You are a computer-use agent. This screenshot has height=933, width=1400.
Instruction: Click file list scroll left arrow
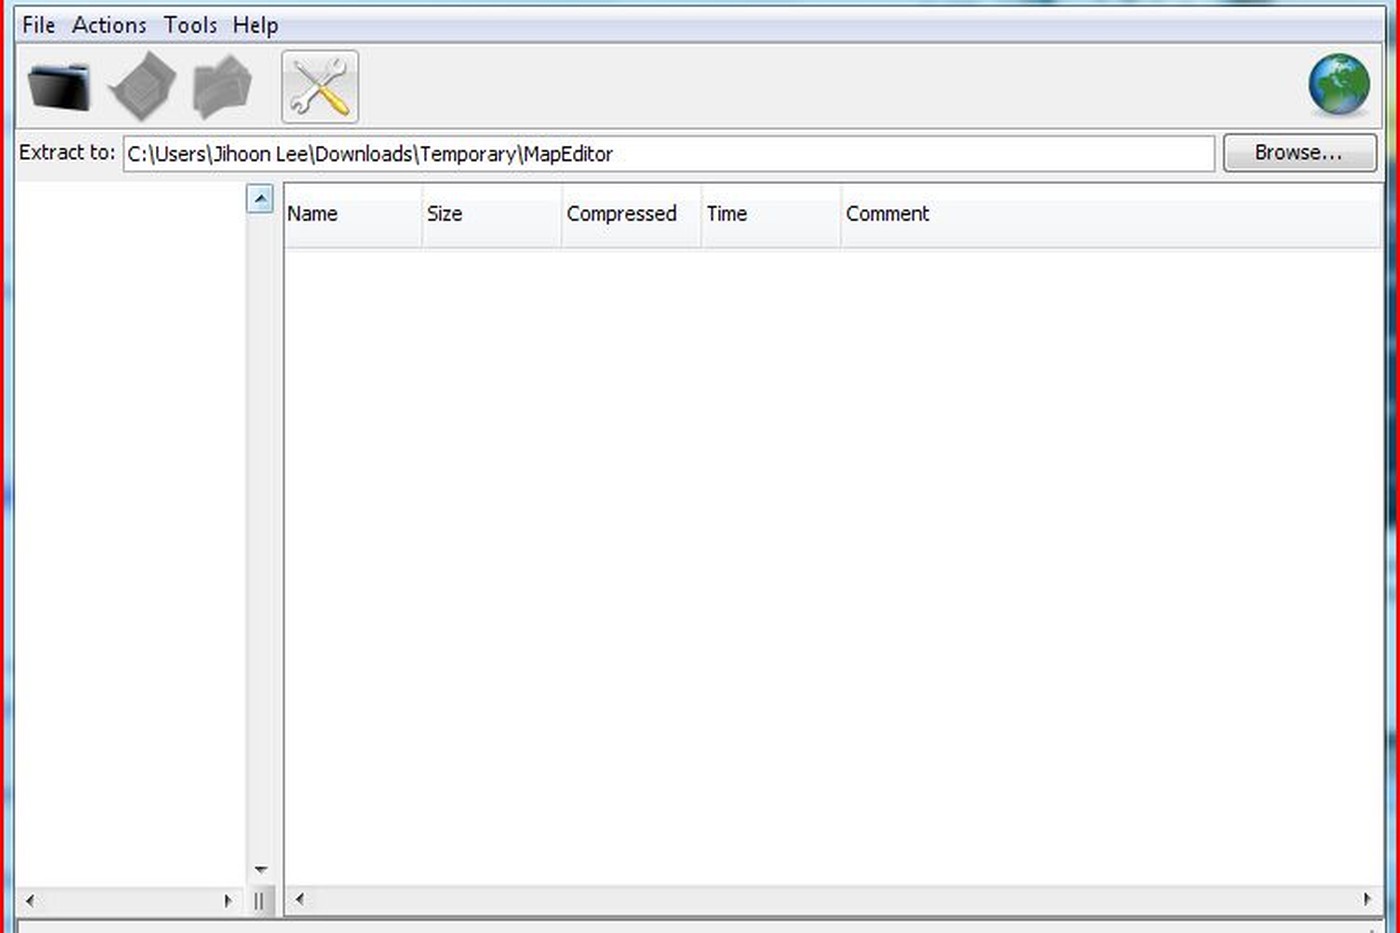pos(299,900)
